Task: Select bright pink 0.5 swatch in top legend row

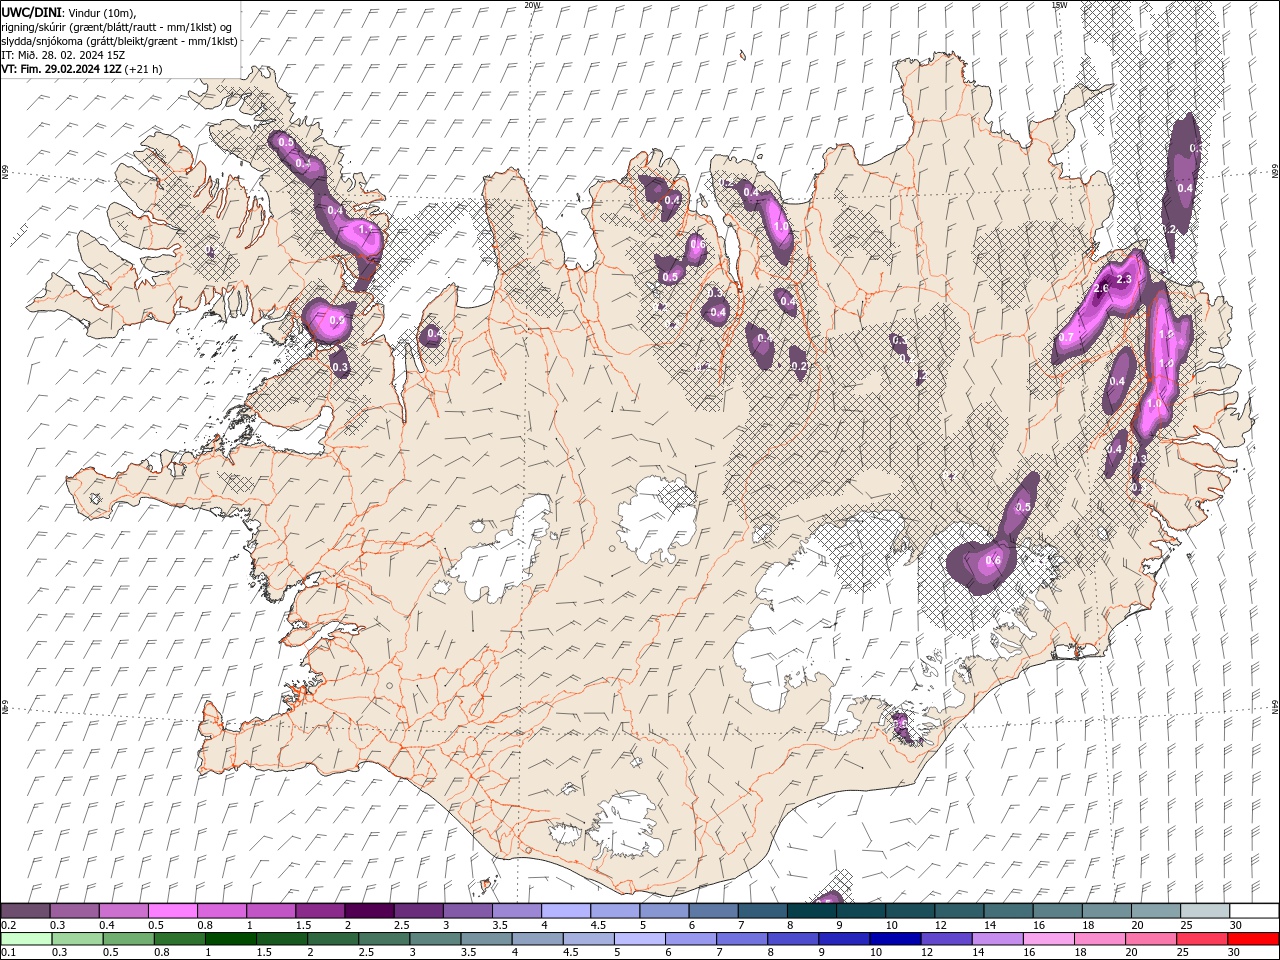Action: point(172,911)
